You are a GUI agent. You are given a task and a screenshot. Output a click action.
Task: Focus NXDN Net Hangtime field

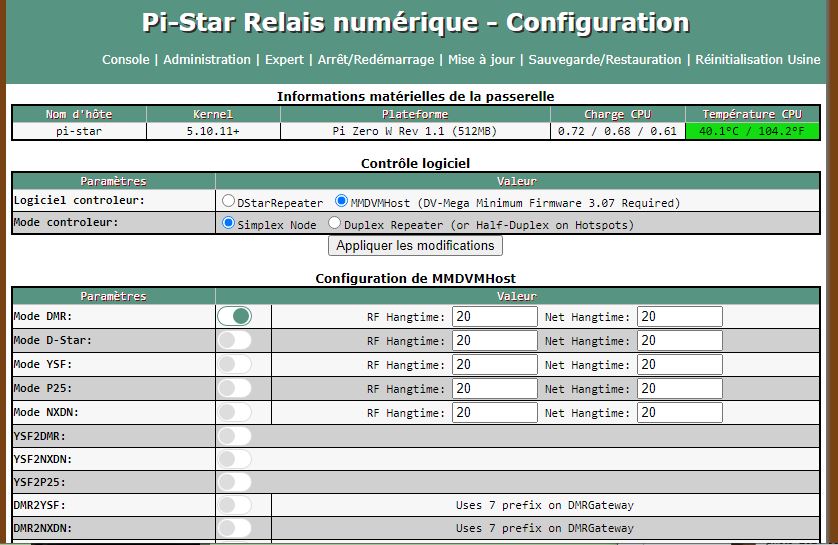click(680, 412)
